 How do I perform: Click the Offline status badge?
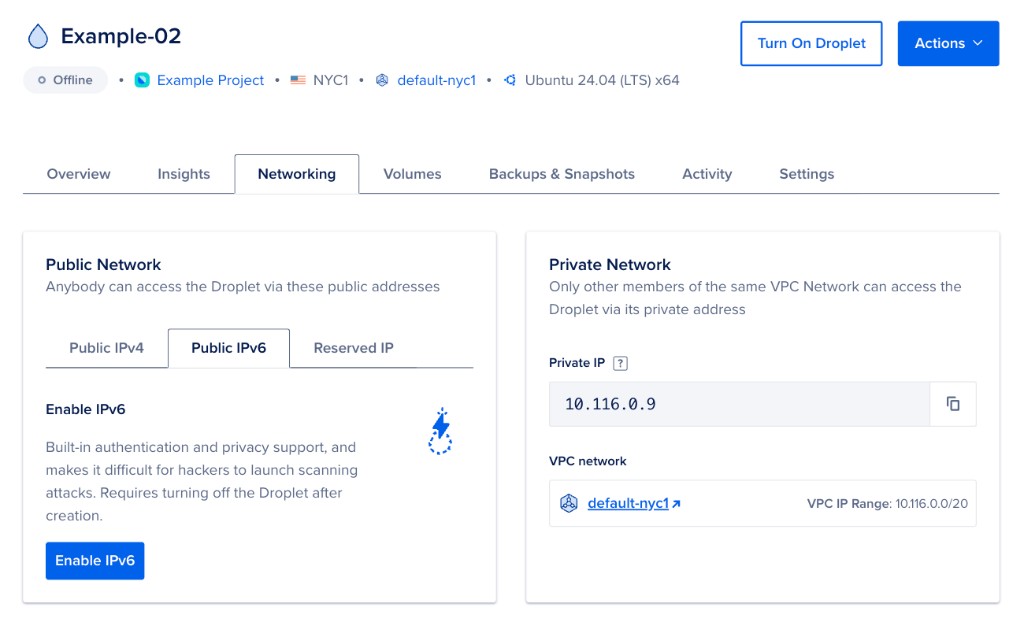65,80
